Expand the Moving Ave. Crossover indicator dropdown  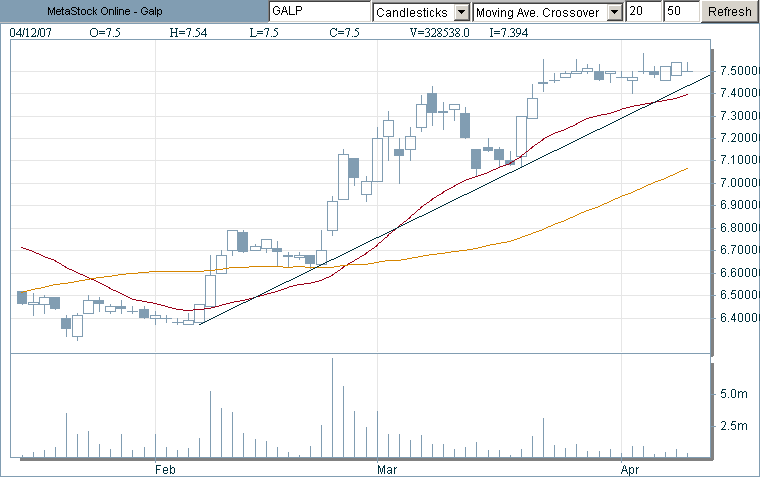pos(615,12)
